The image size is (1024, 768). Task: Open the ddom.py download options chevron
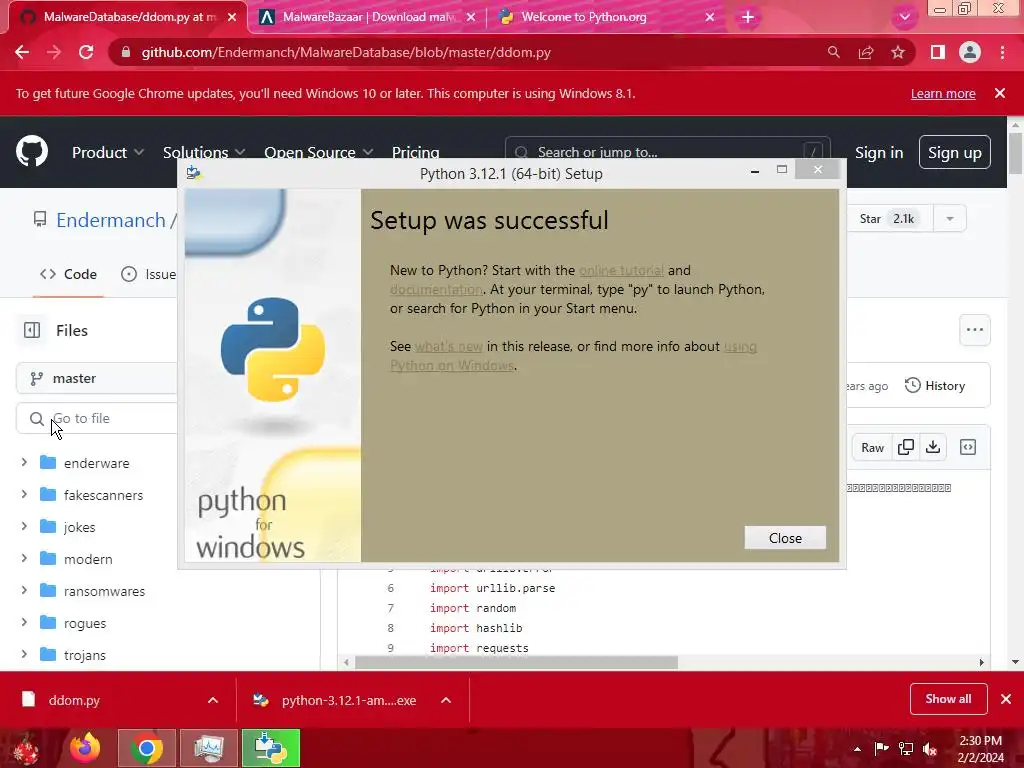point(213,700)
